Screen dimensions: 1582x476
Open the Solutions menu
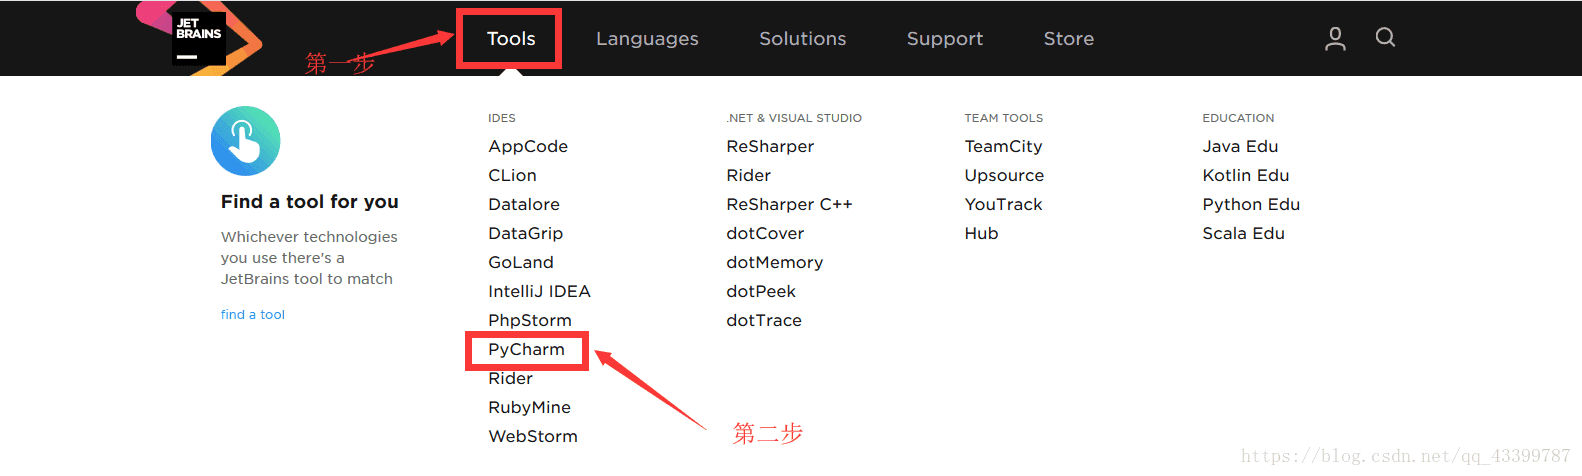tap(803, 39)
